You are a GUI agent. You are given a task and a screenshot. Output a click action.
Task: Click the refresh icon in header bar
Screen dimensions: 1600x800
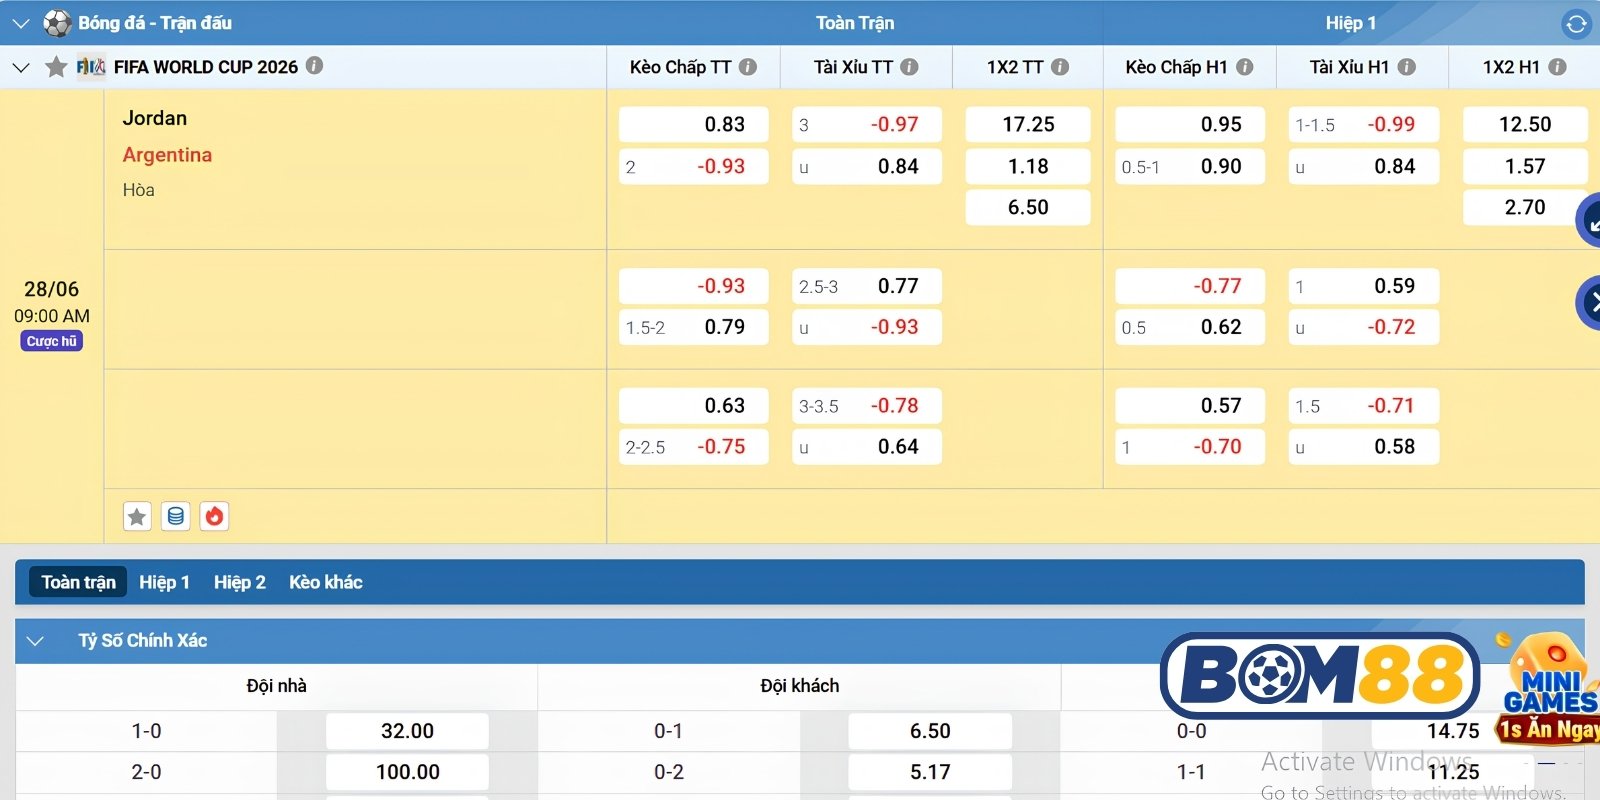click(1576, 23)
